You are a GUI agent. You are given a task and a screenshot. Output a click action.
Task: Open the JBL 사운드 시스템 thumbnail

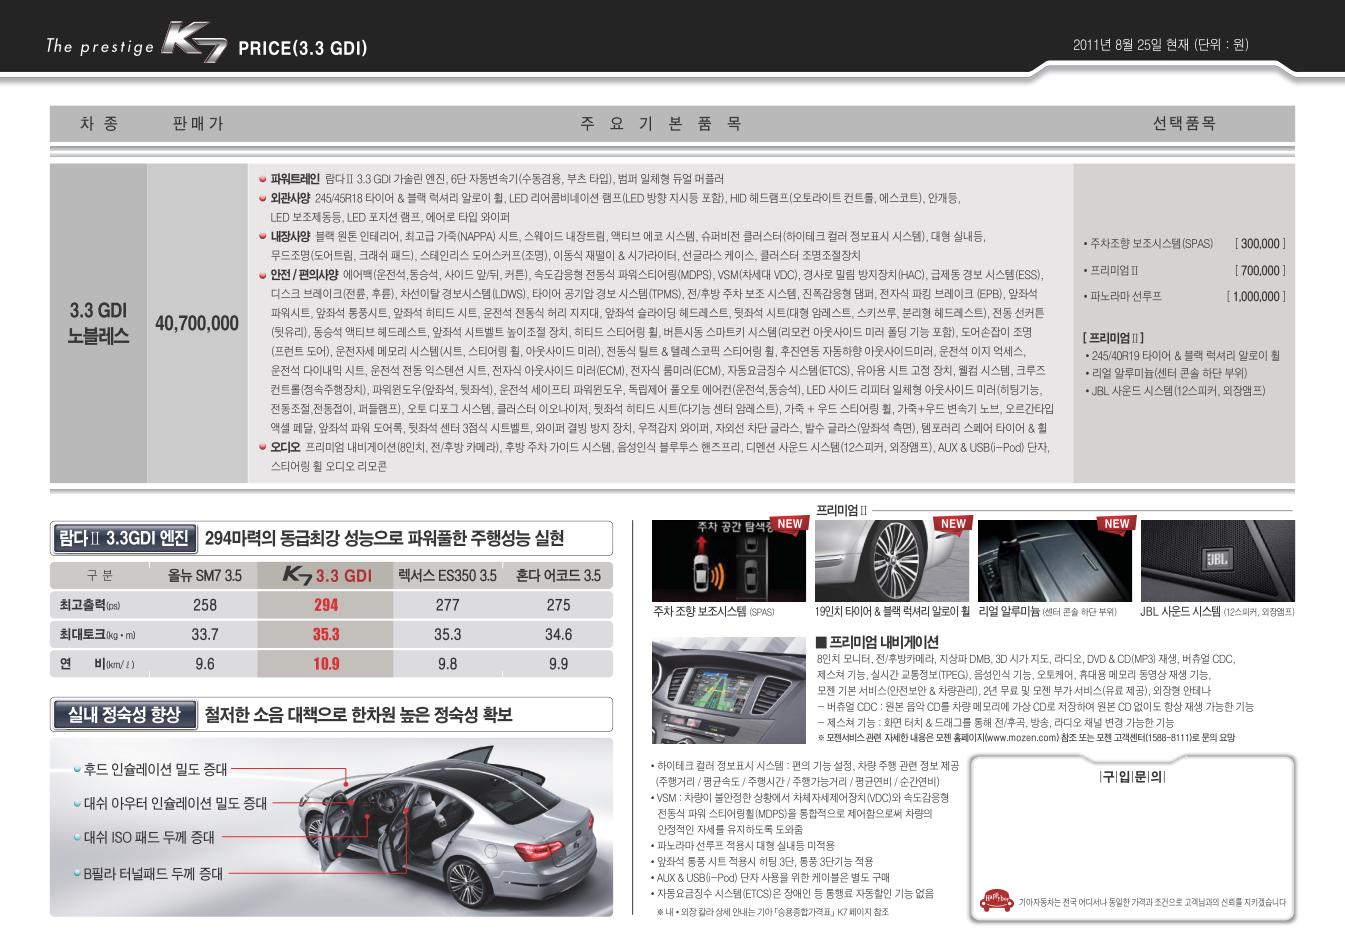coord(1217,561)
